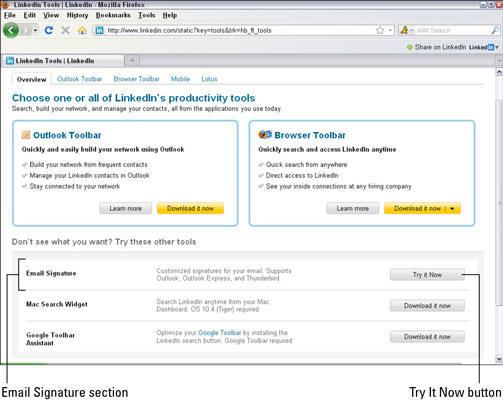Switch to the Outlook Toolbar tab
This screenshot has width=503, height=400.
pyautogui.click(x=79, y=79)
